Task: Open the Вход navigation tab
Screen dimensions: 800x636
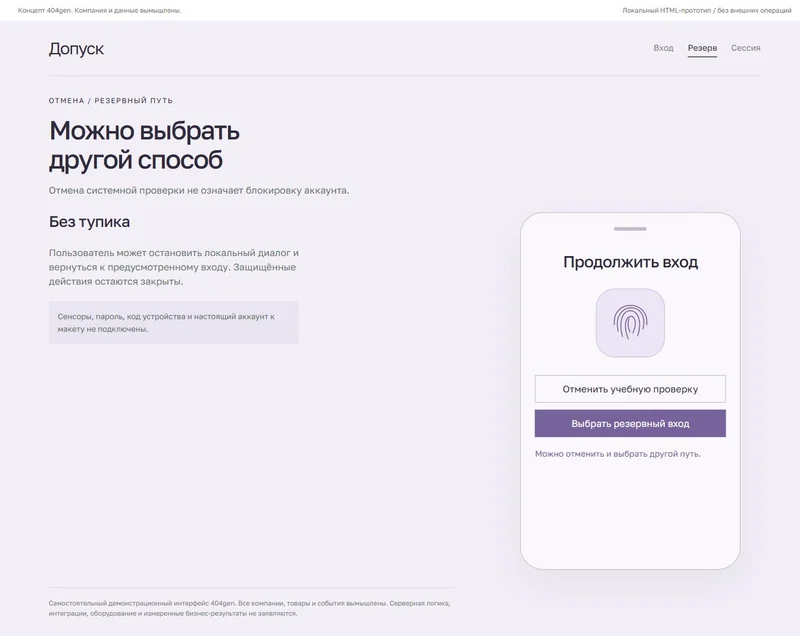Action: tap(663, 48)
